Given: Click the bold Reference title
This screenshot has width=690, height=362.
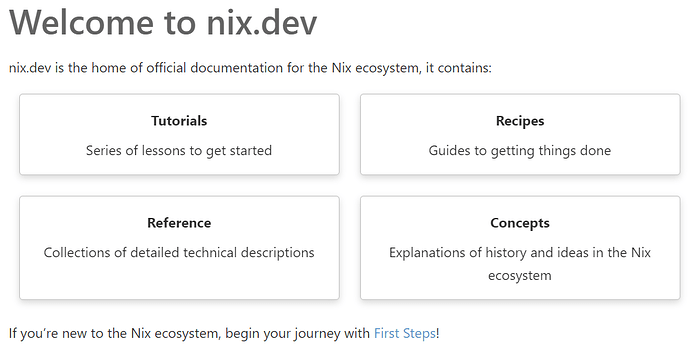Looking at the screenshot, I should pyautogui.click(x=179, y=223).
